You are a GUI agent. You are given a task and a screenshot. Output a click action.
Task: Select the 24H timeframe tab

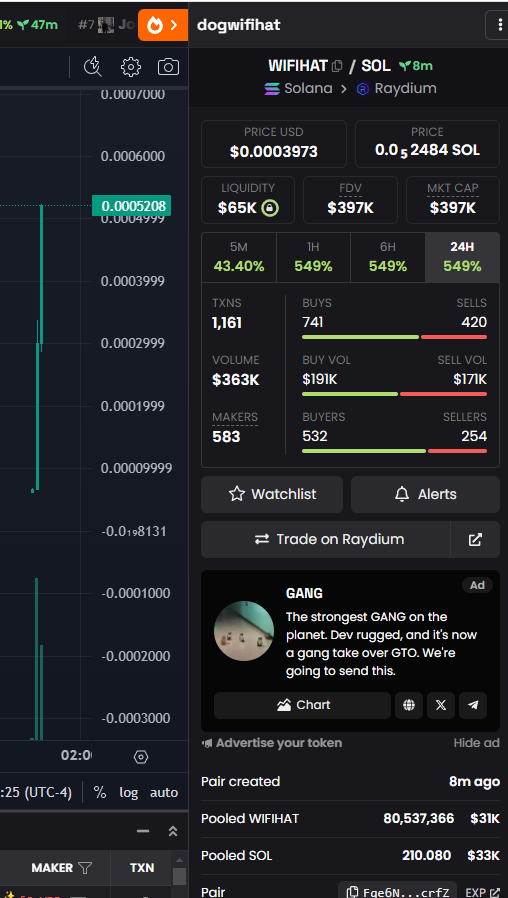click(462, 257)
